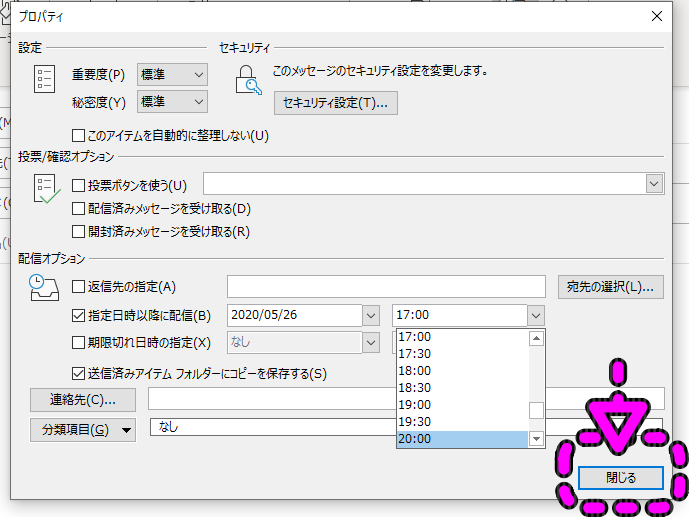Open セキュリティ設定 button
This screenshot has height=517, width=689.
(336, 103)
